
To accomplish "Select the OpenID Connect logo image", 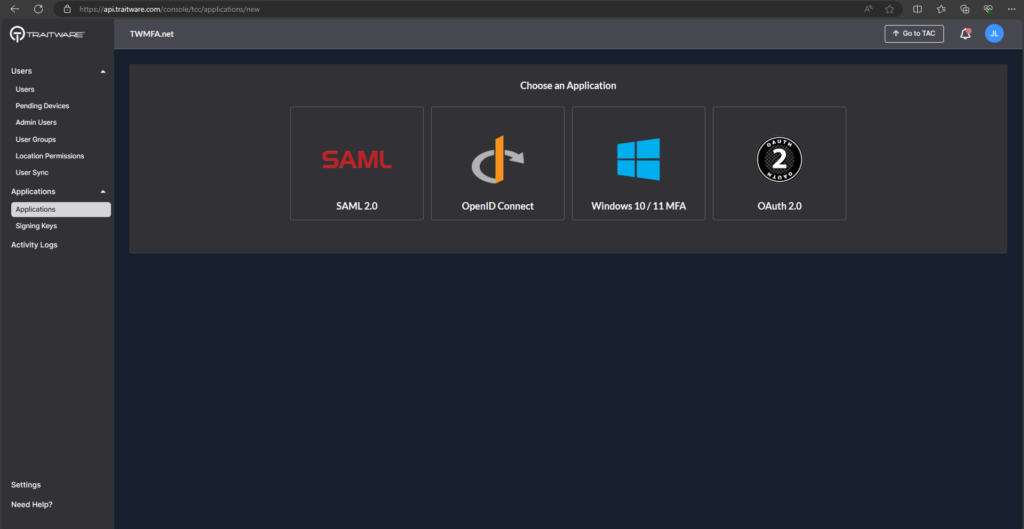I will [x=498, y=159].
